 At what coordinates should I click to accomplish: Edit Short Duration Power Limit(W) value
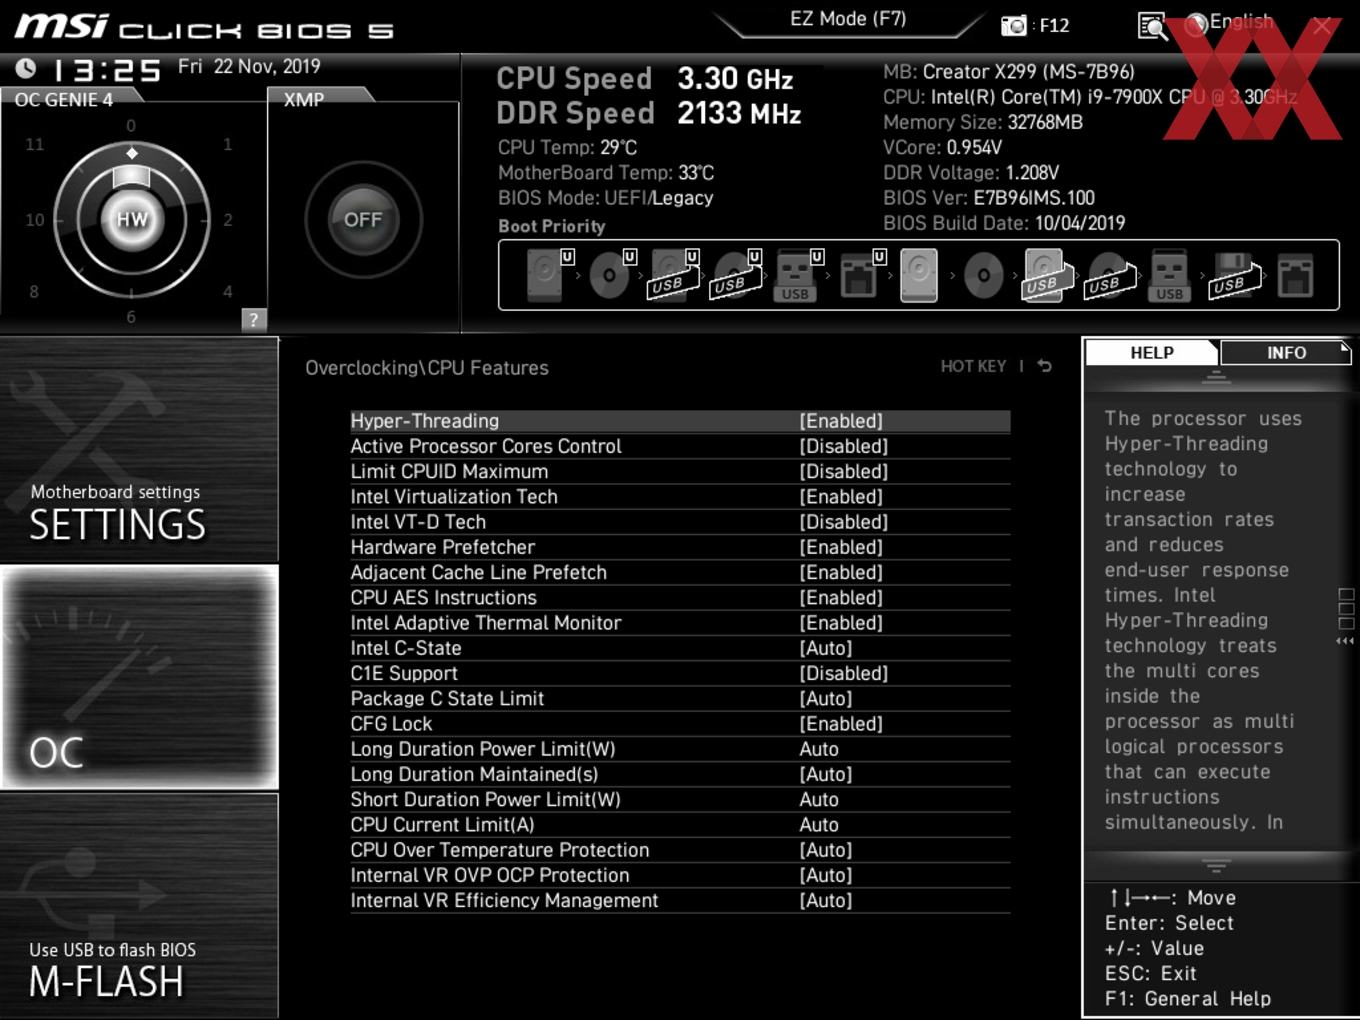tap(680, 799)
